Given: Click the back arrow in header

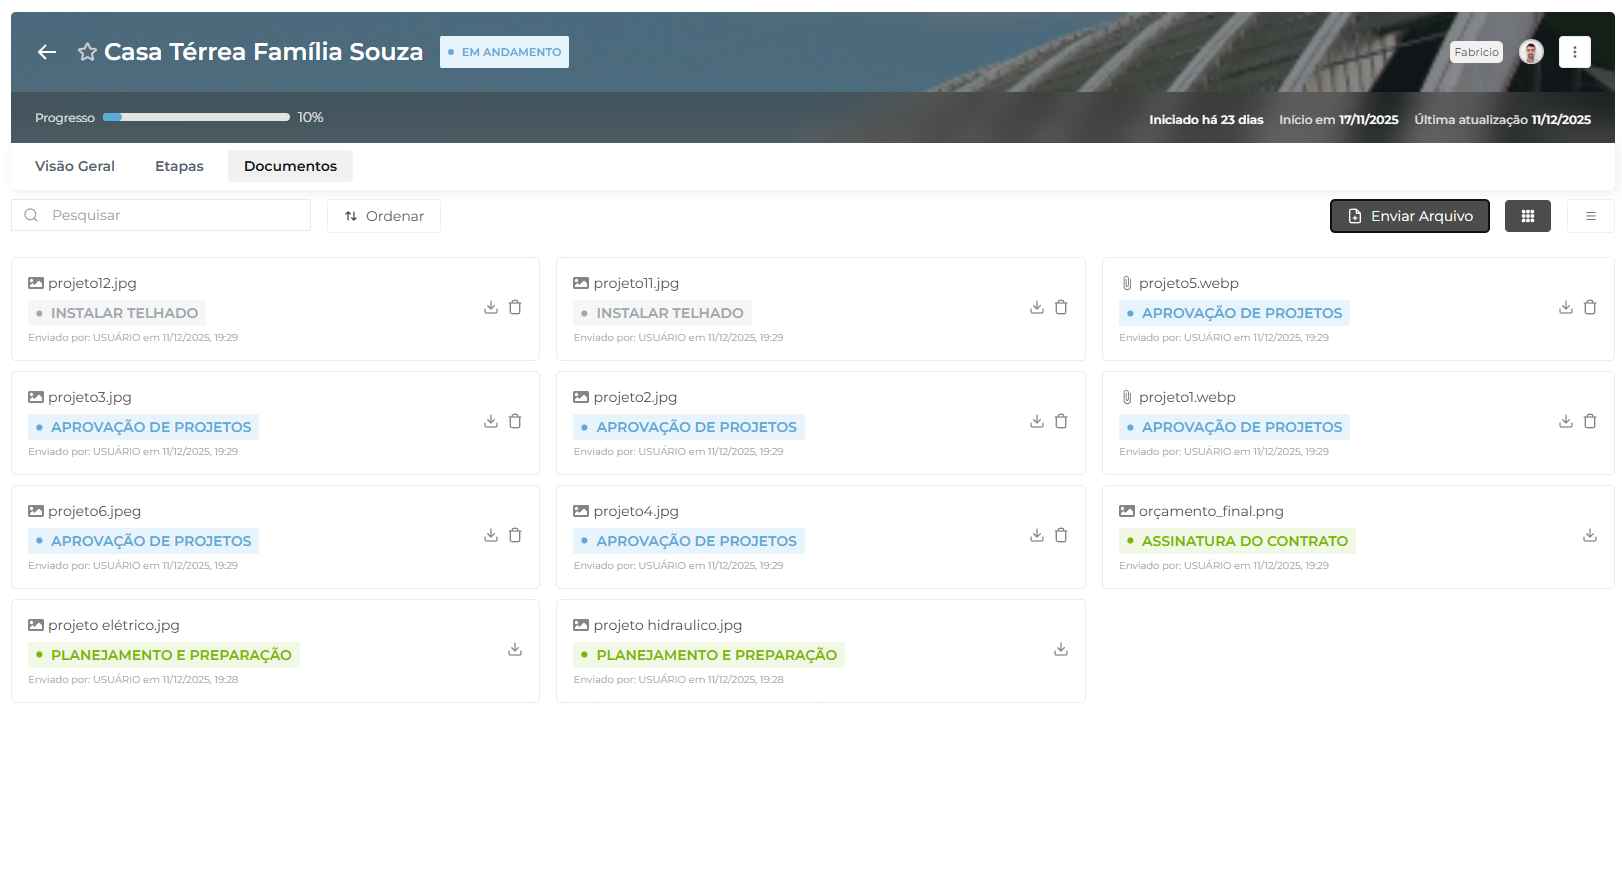Looking at the screenshot, I should [x=47, y=52].
